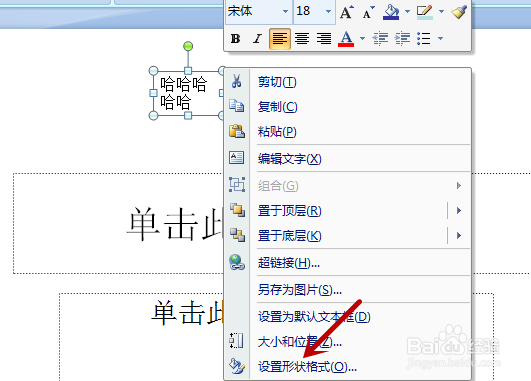Image resolution: width=531 pixels, height=381 pixels.
Task: Open 超链接(H)... dialog
Action: [x=348, y=262]
